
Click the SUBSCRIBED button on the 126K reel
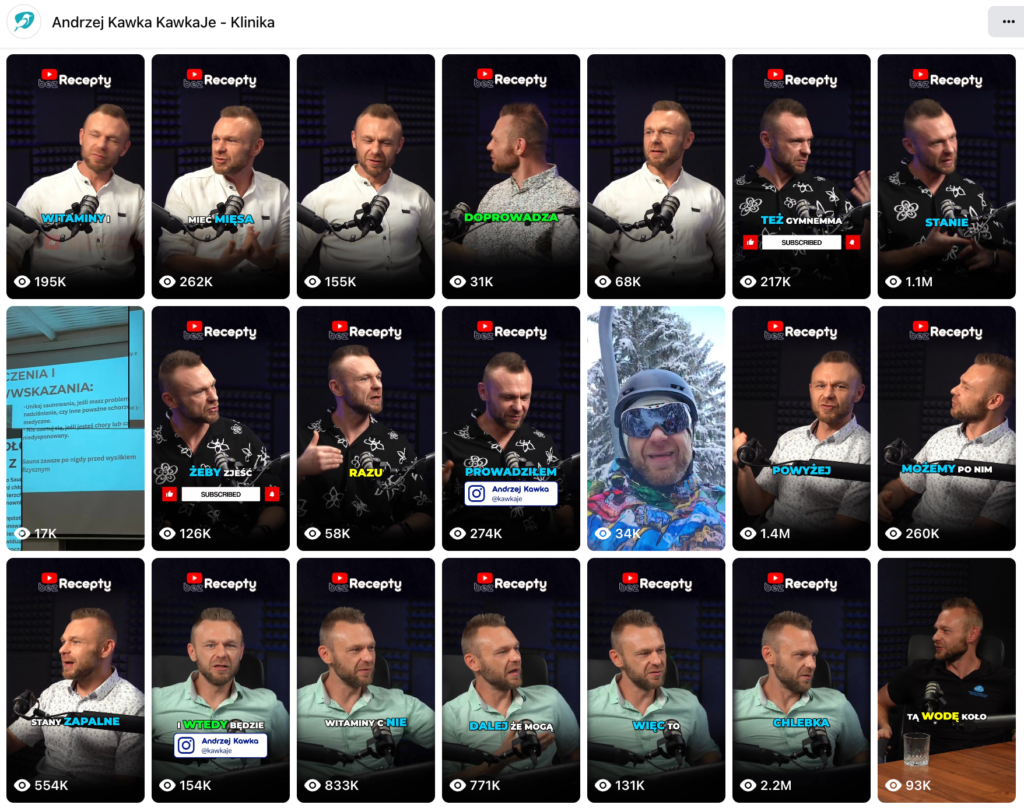[x=221, y=494]
